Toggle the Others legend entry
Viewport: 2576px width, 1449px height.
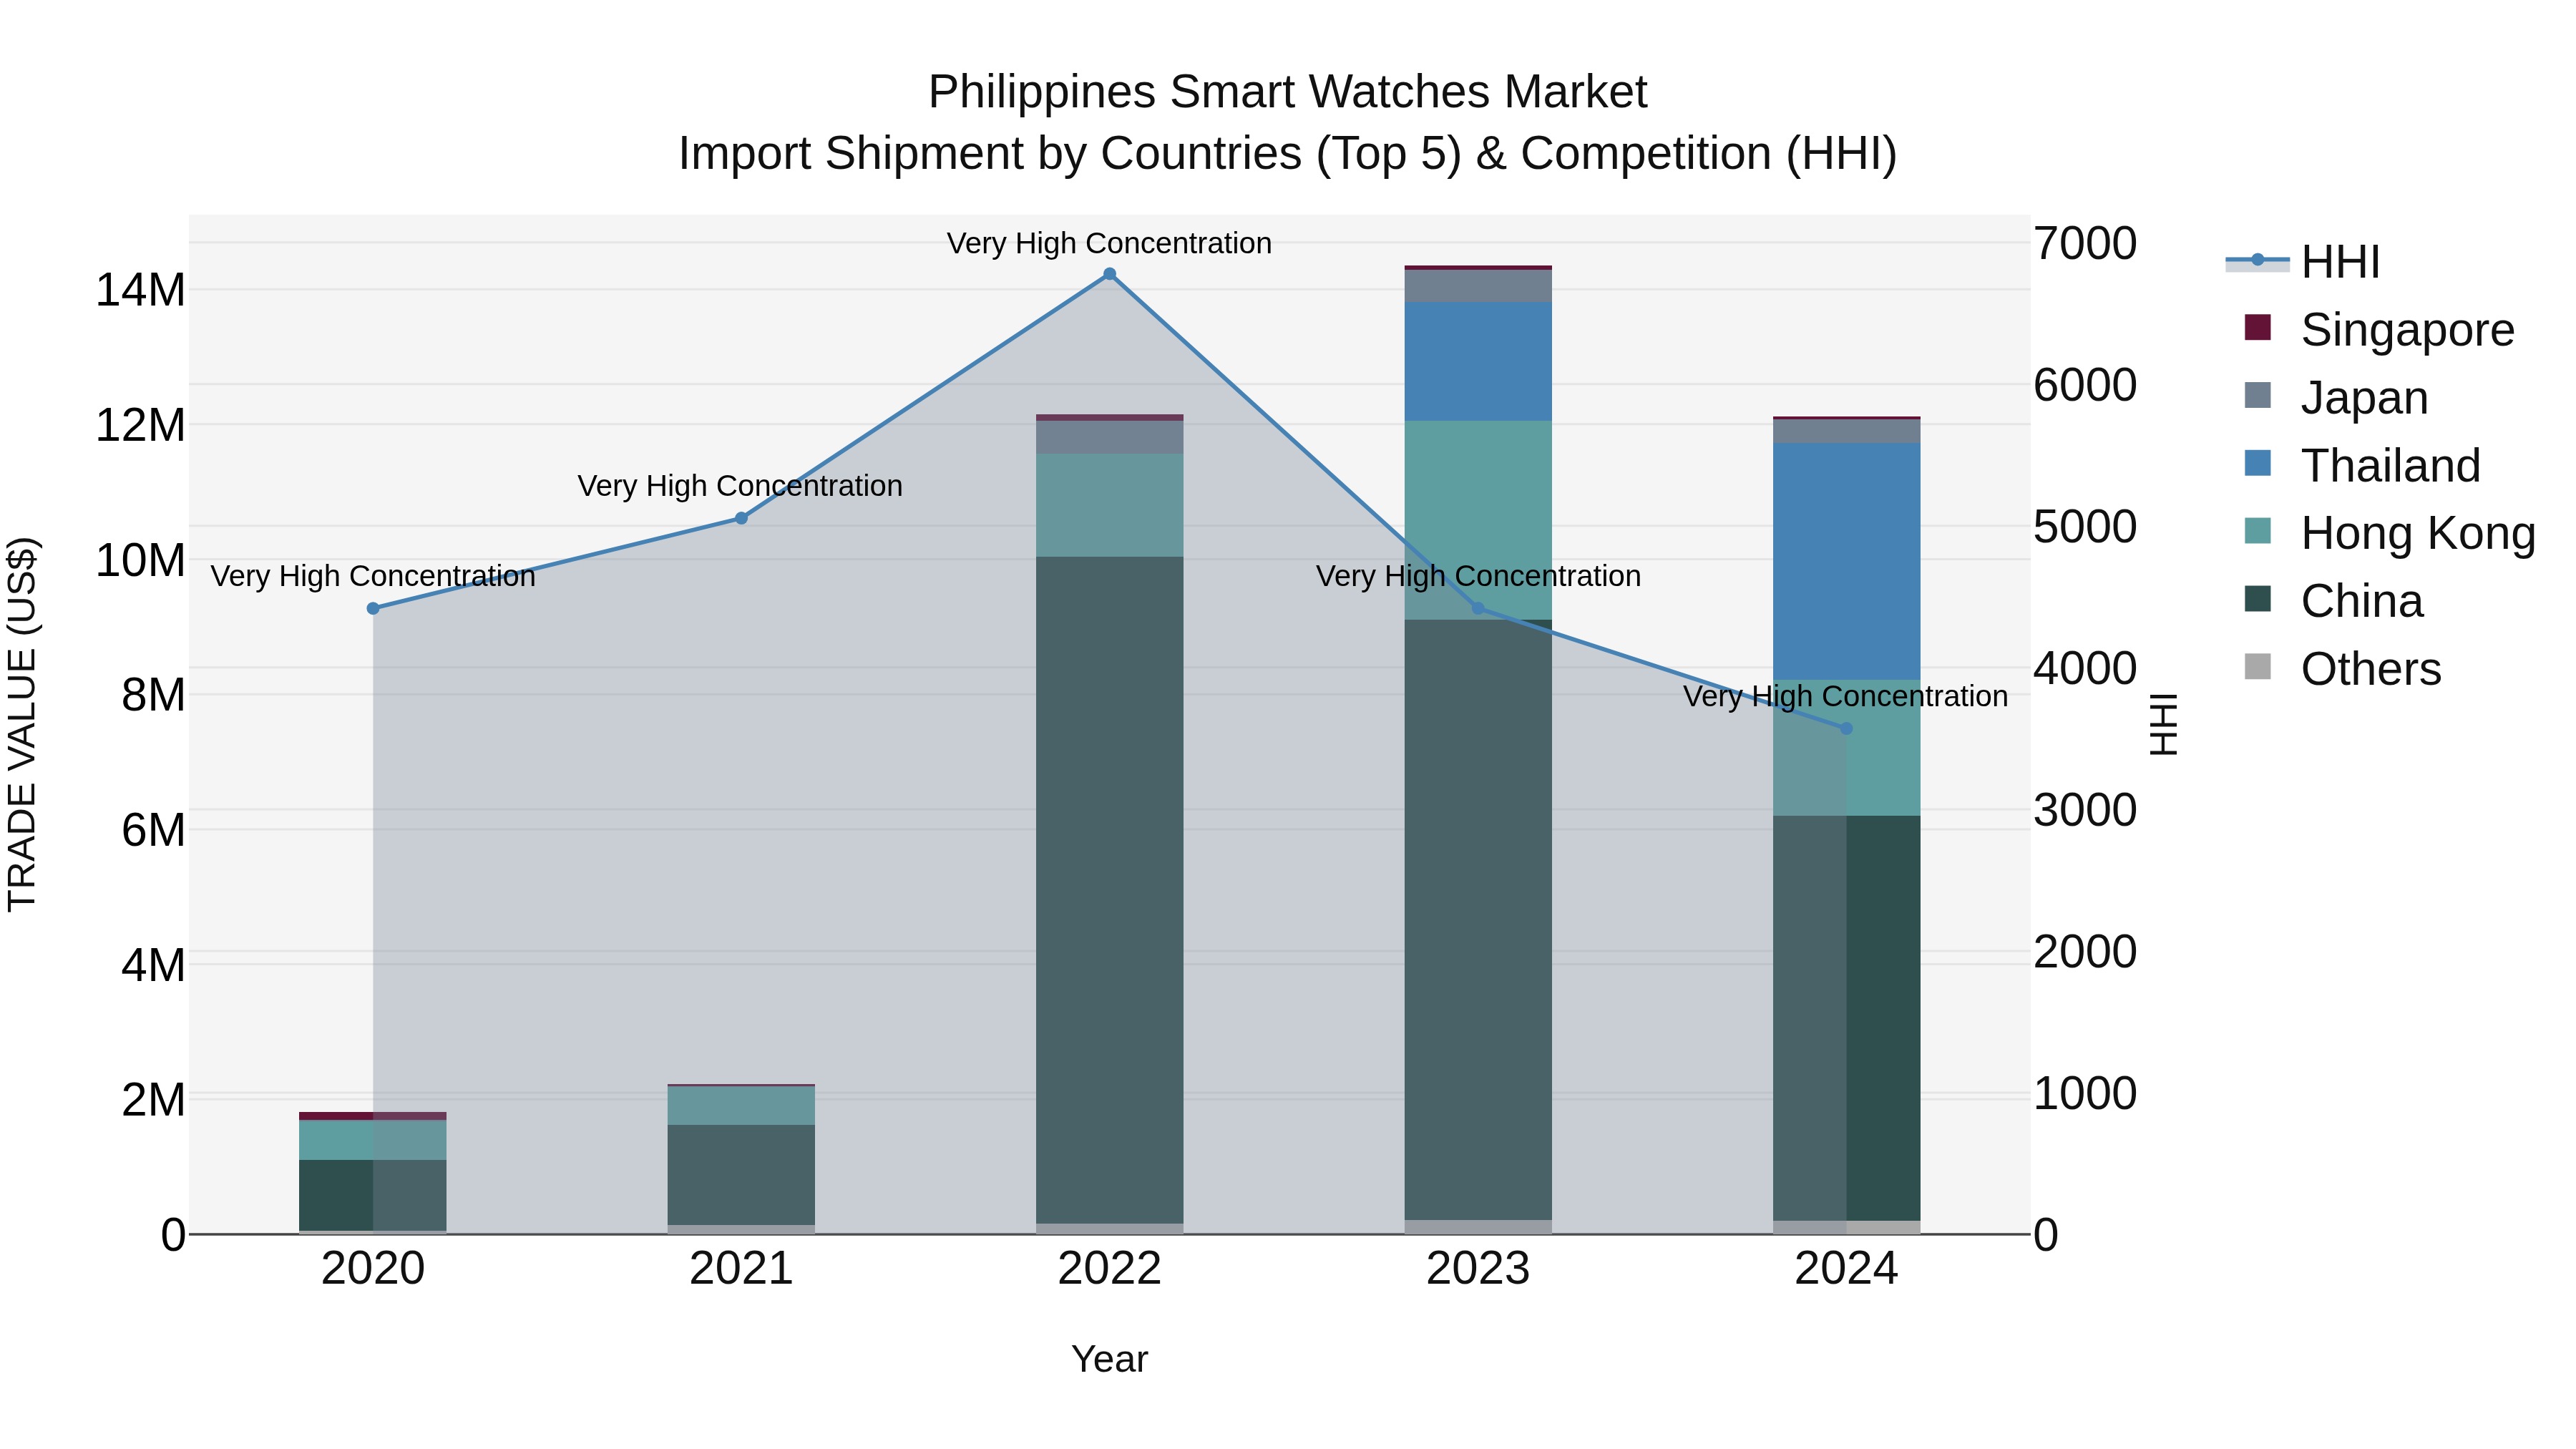pyautogui.click(x=2342, y=669)
